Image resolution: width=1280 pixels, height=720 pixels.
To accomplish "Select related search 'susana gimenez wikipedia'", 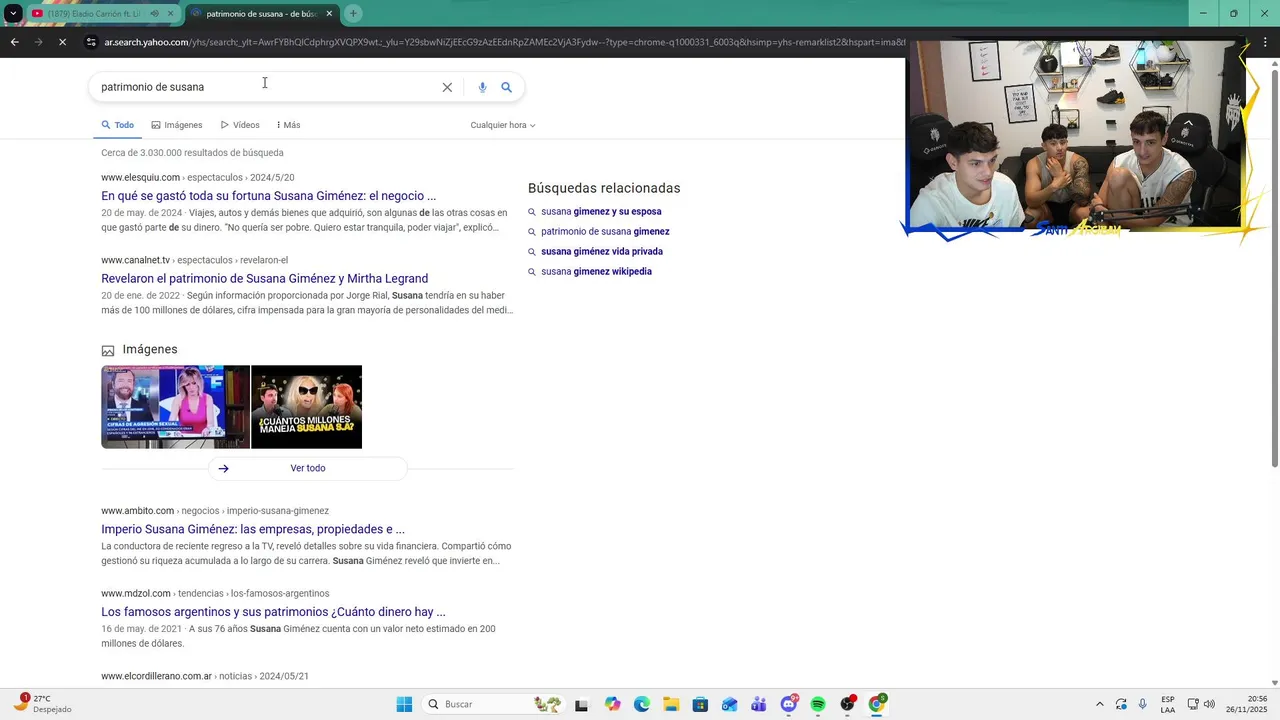I will click(x=596, y=271).
